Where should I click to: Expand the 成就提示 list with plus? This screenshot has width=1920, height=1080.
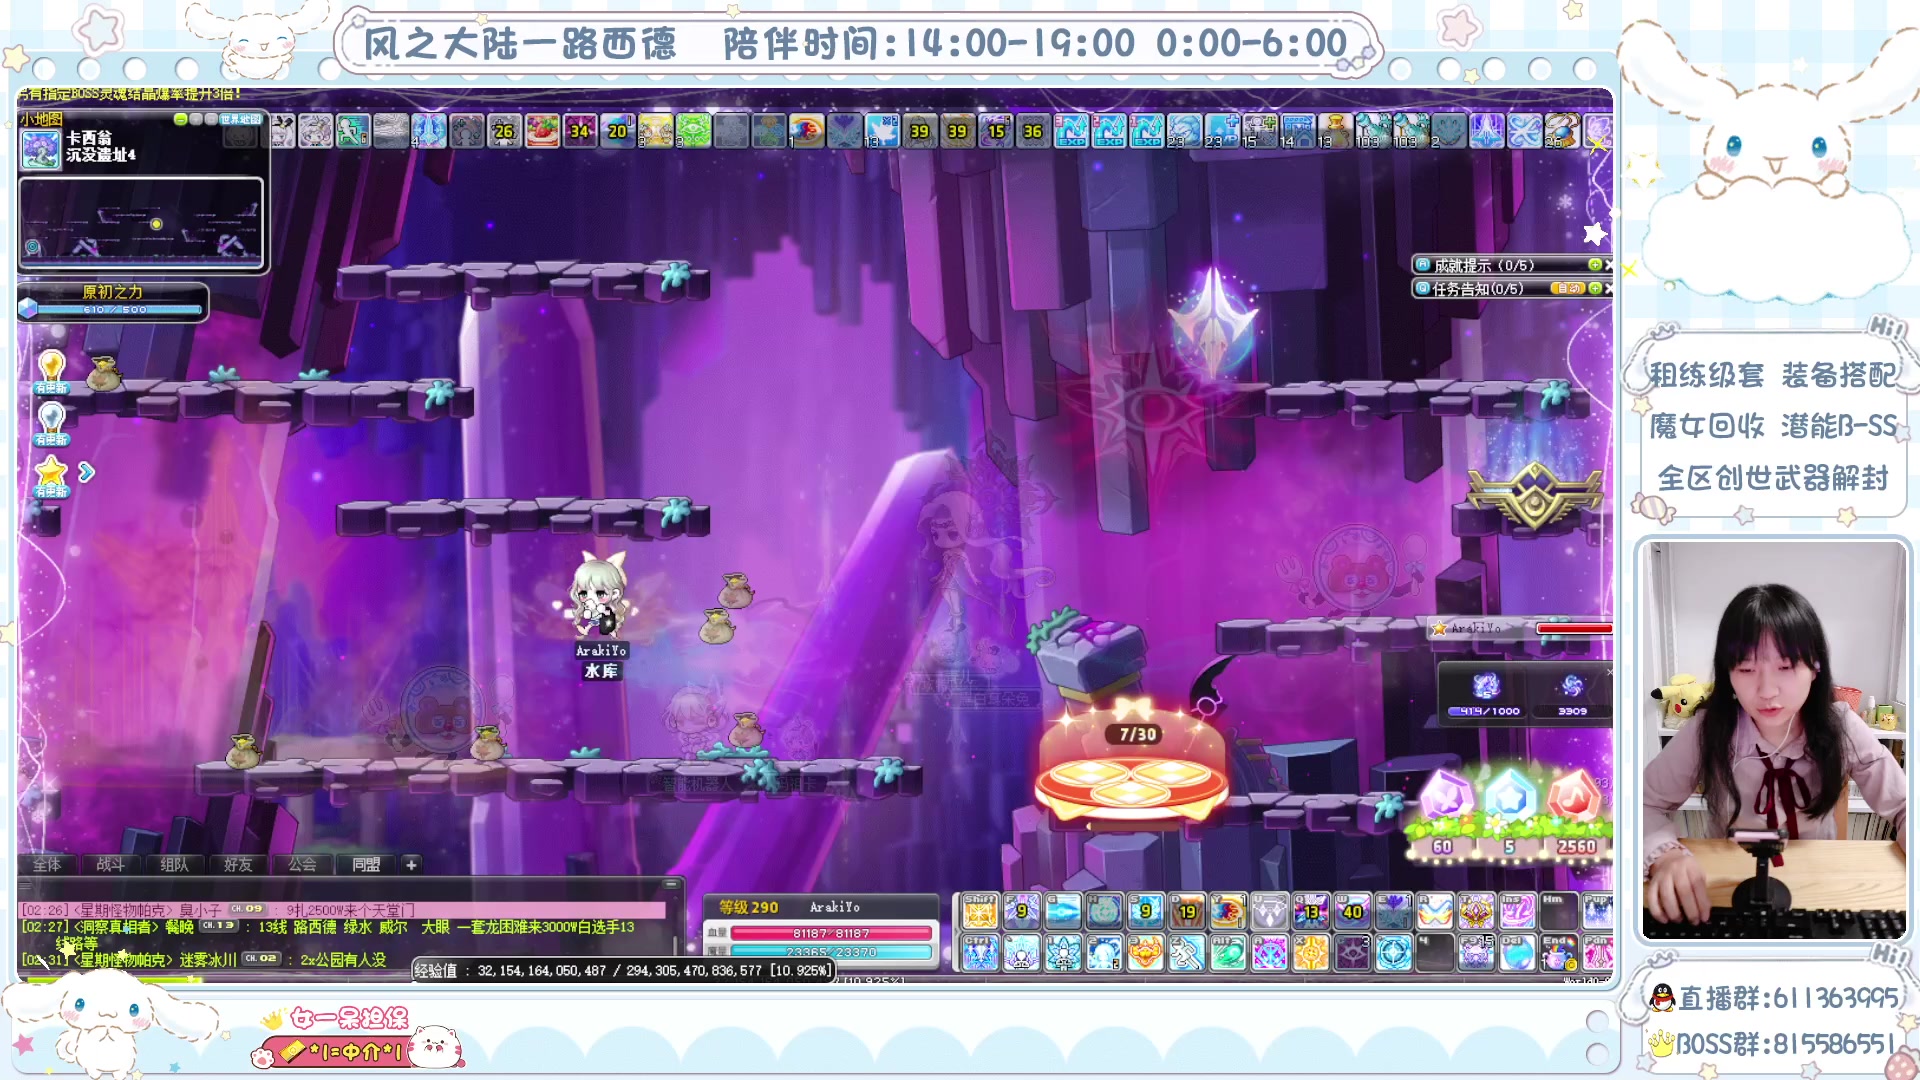[1595, 265]
